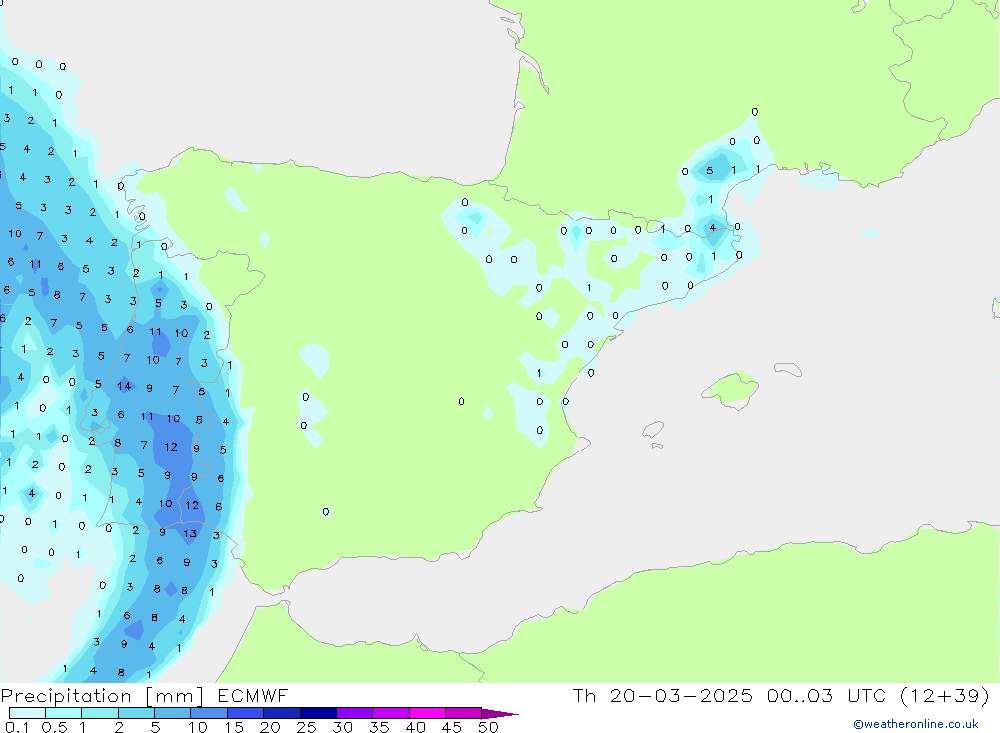The height and width of the screenshot is (733, 1000).
Task: Click the legend label "30"
Action: pos(342,727)
